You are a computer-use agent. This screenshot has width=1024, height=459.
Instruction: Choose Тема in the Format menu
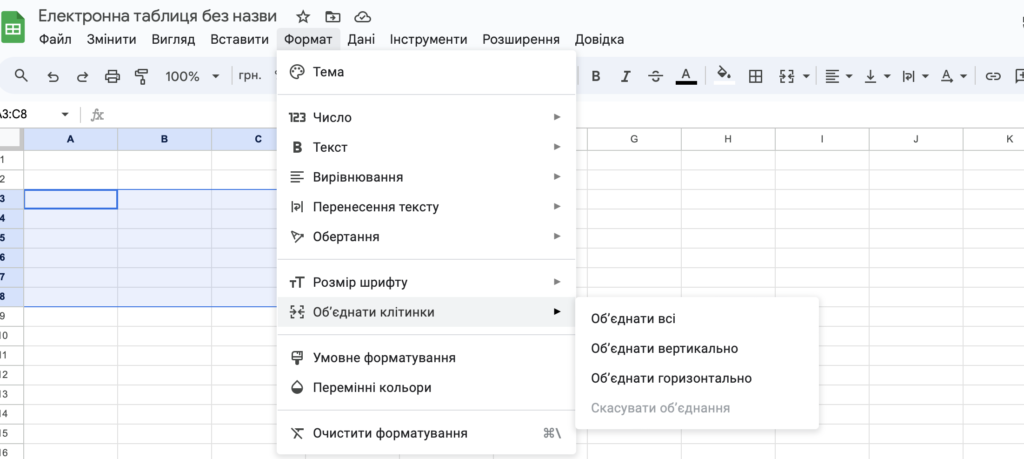coord(426,72)
